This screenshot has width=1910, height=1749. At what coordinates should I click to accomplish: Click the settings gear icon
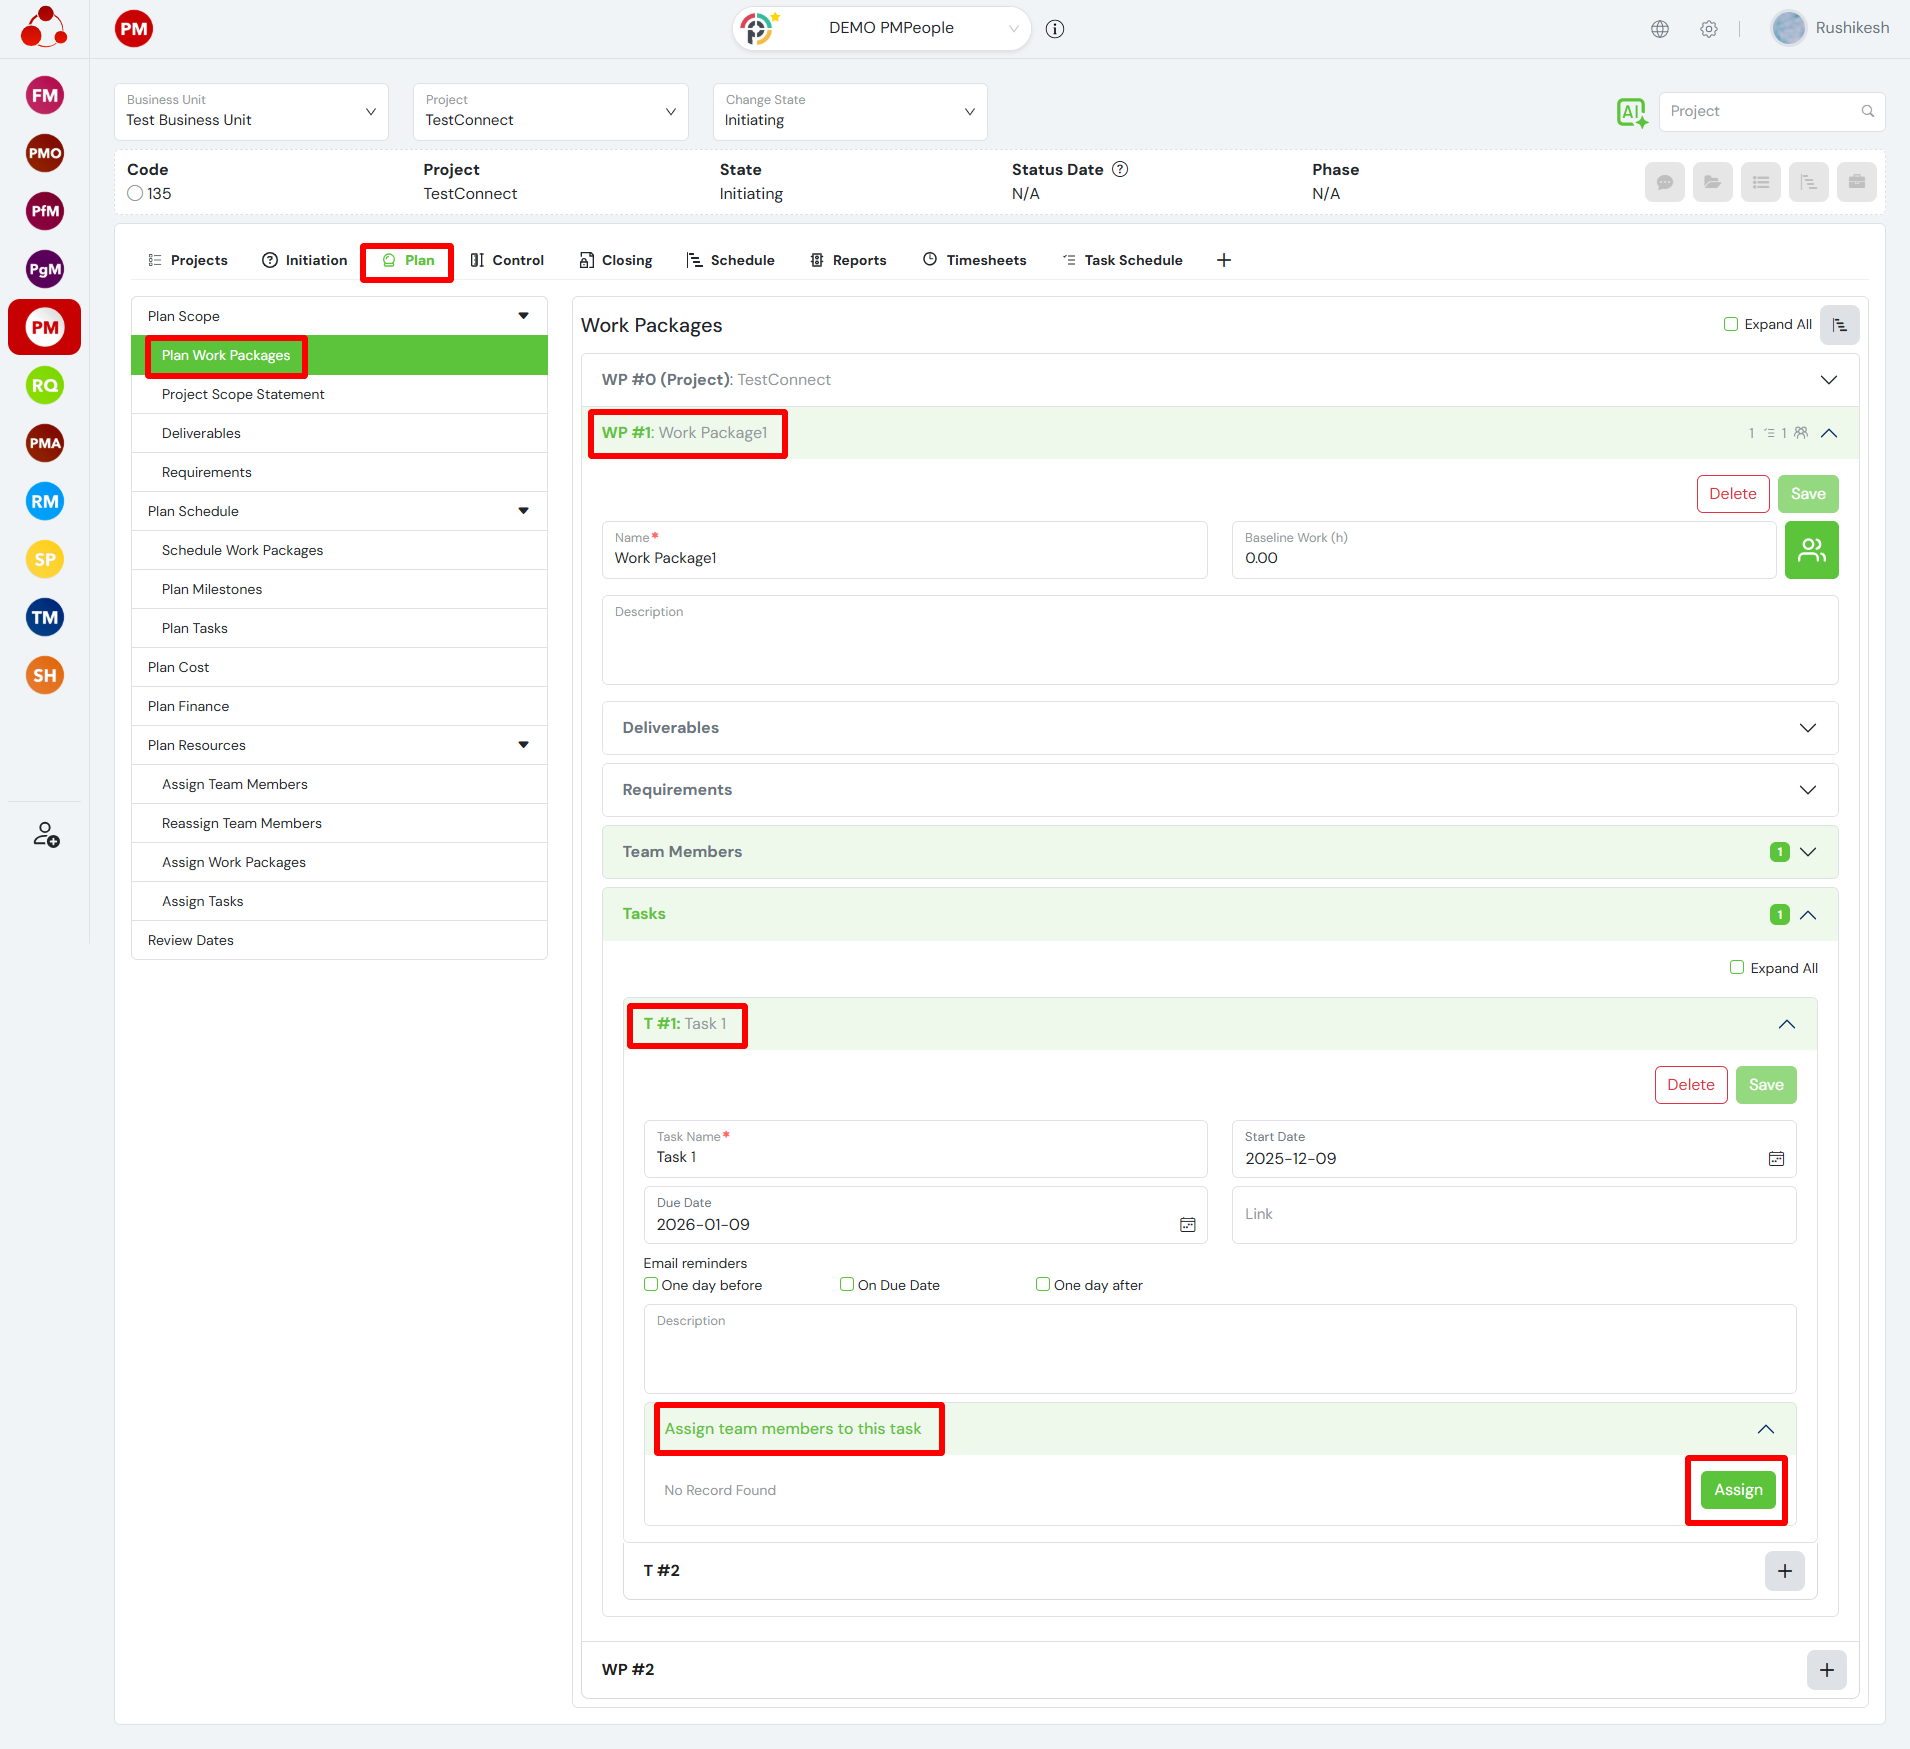[1709, 29]
